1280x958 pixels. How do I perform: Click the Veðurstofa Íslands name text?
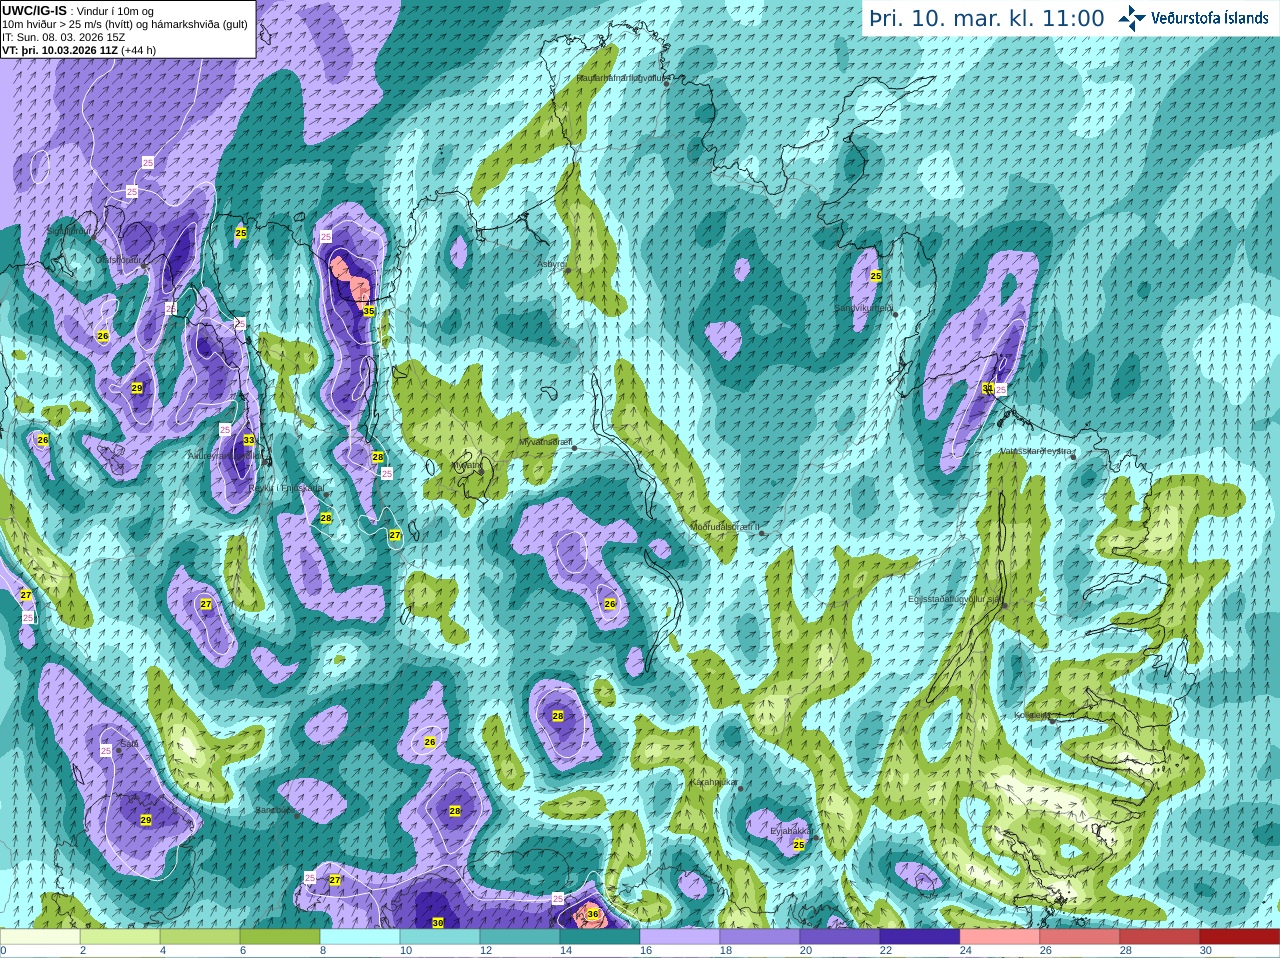(x=1210, y=18)
